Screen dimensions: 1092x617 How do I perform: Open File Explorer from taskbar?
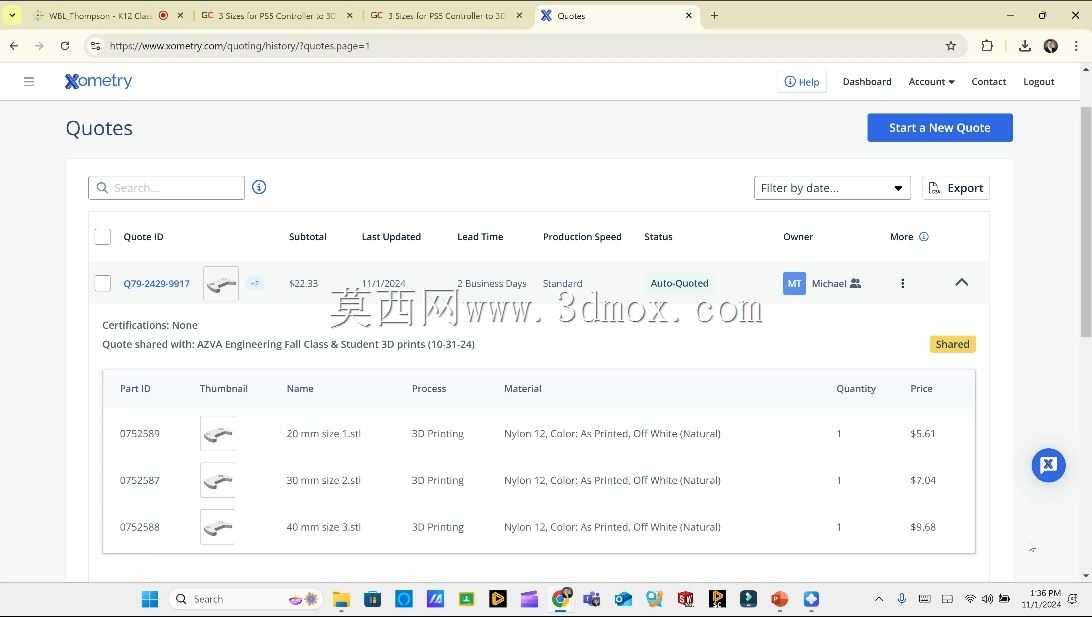(x=341, y=599)
